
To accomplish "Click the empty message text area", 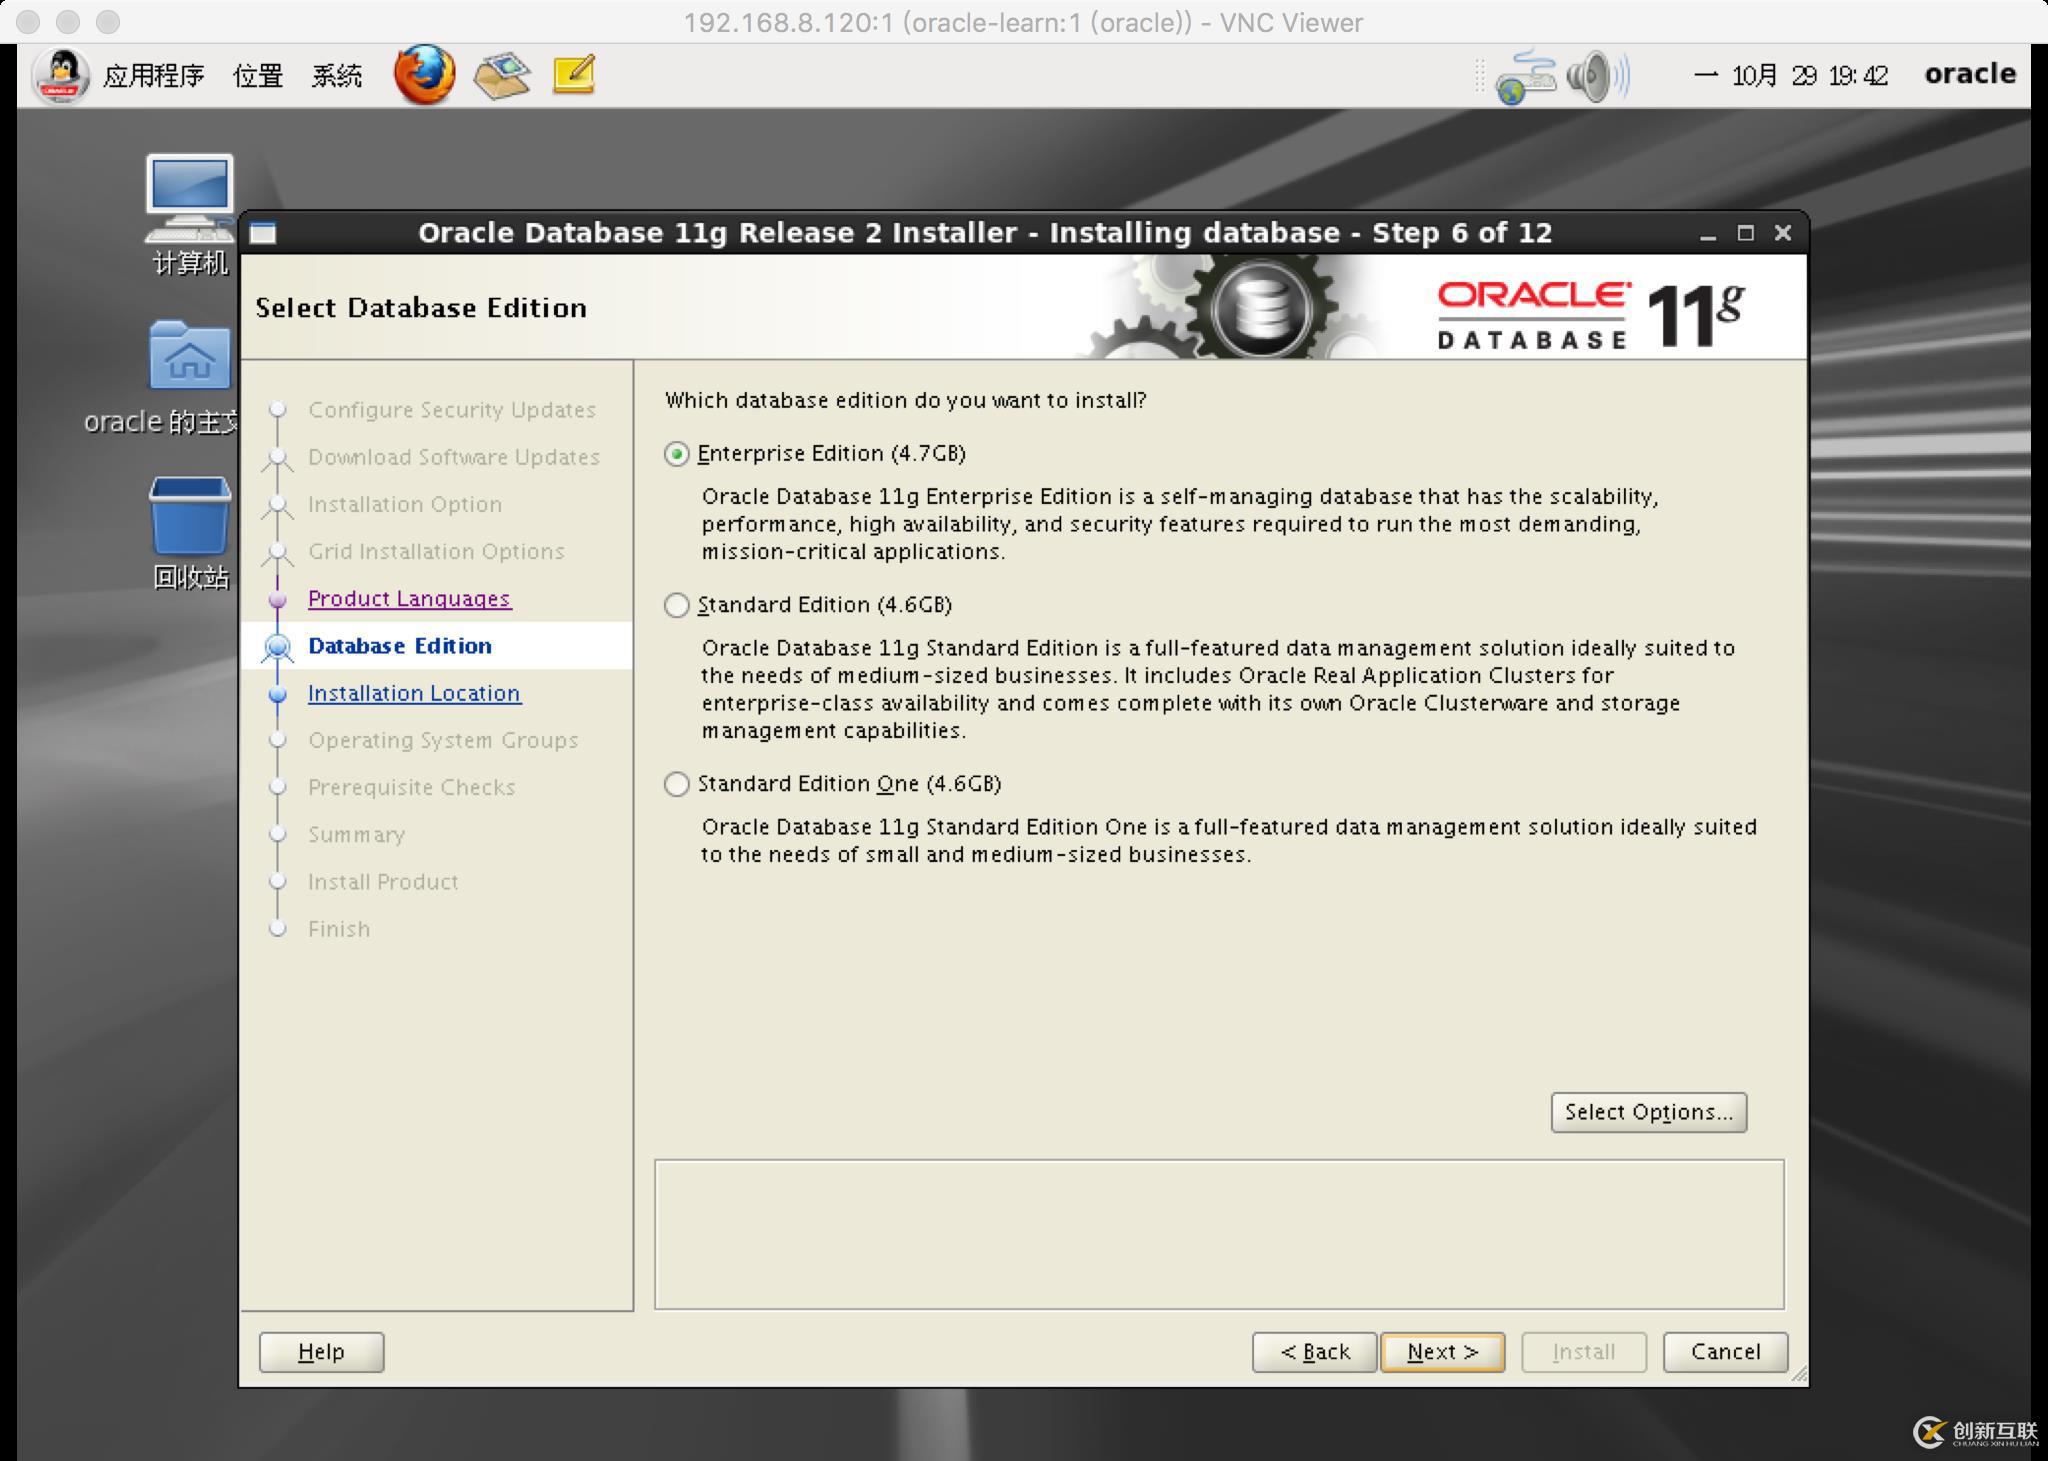I will pyautogui.click(x=1219, y=1234).
